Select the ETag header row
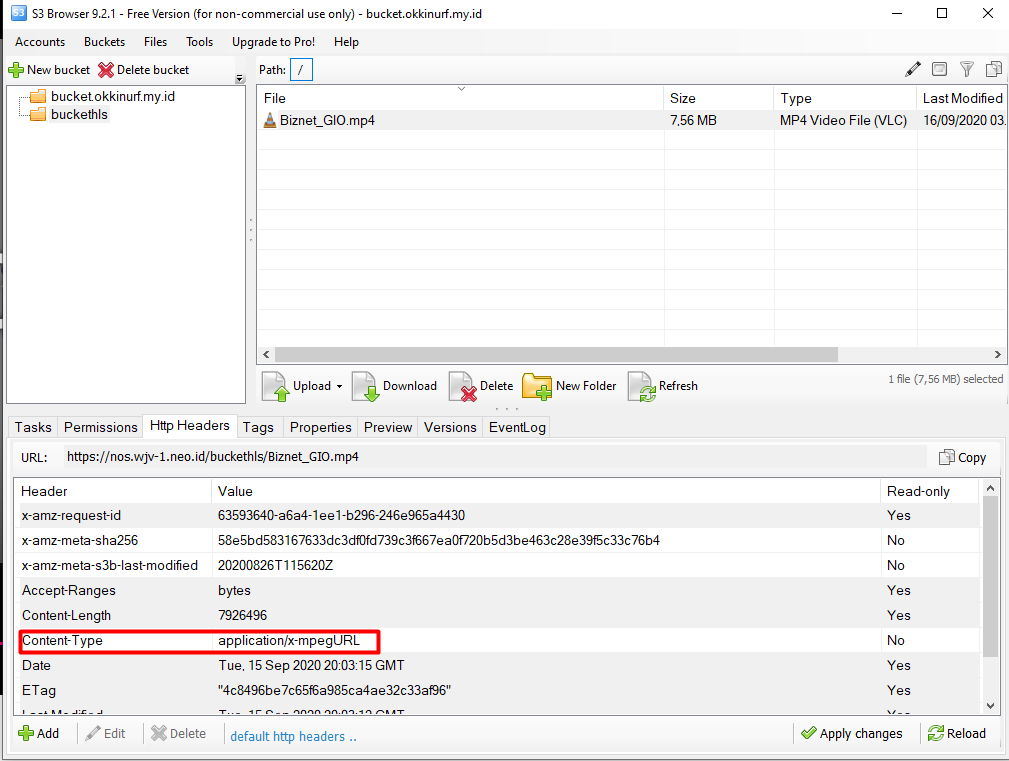The height and width of the screenshot is (761, 1009). click(497, 691)
